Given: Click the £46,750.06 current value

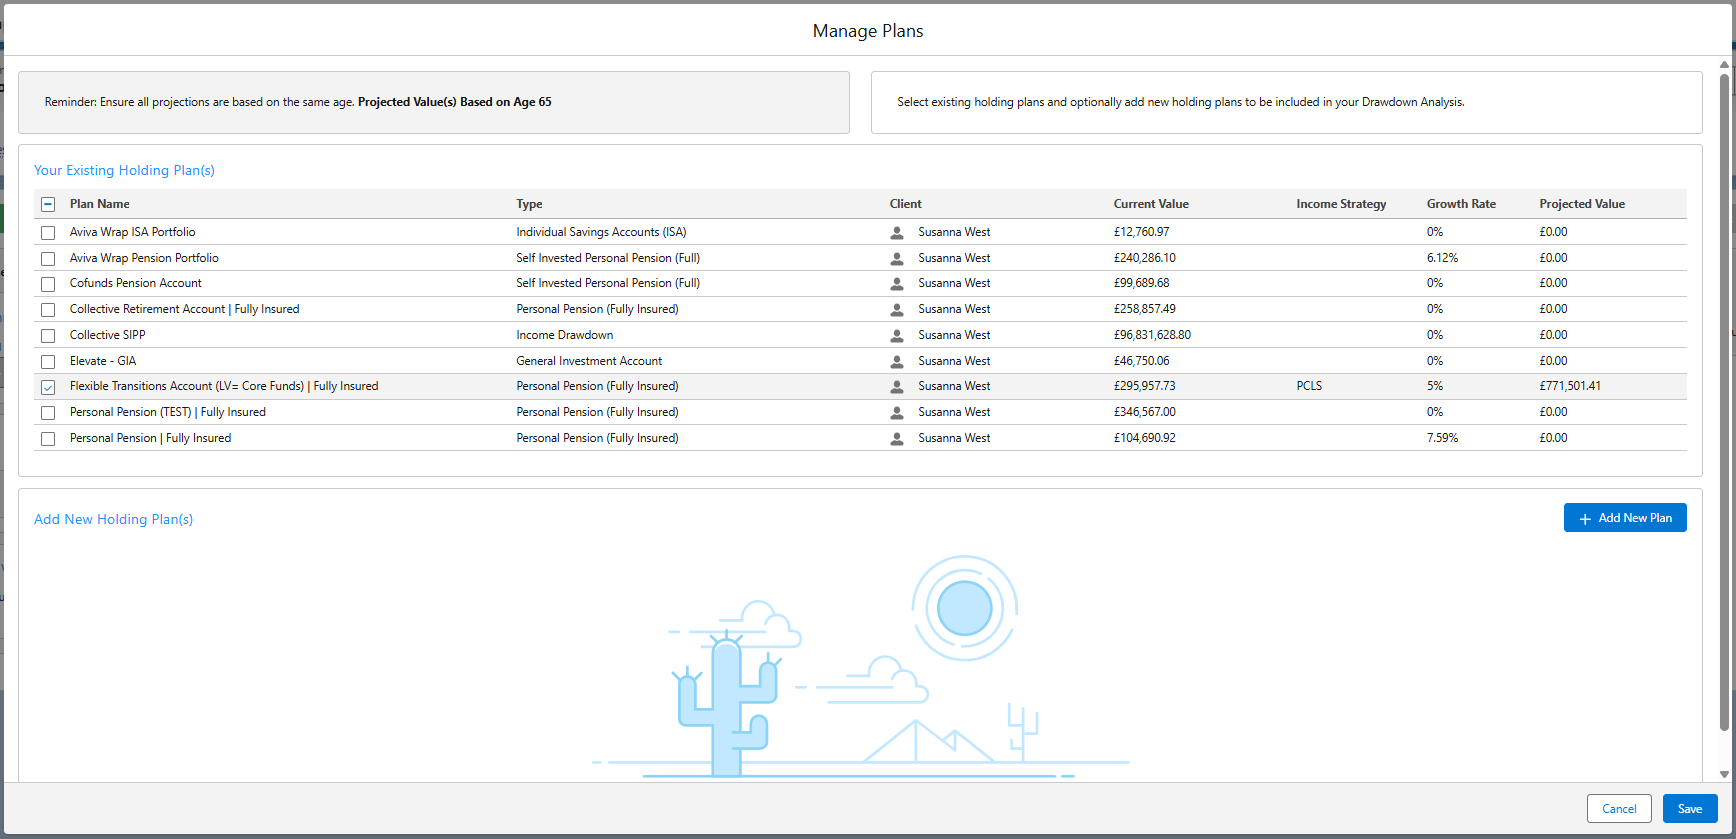Looking at the screenshot, I should (x=1141, y=361).
